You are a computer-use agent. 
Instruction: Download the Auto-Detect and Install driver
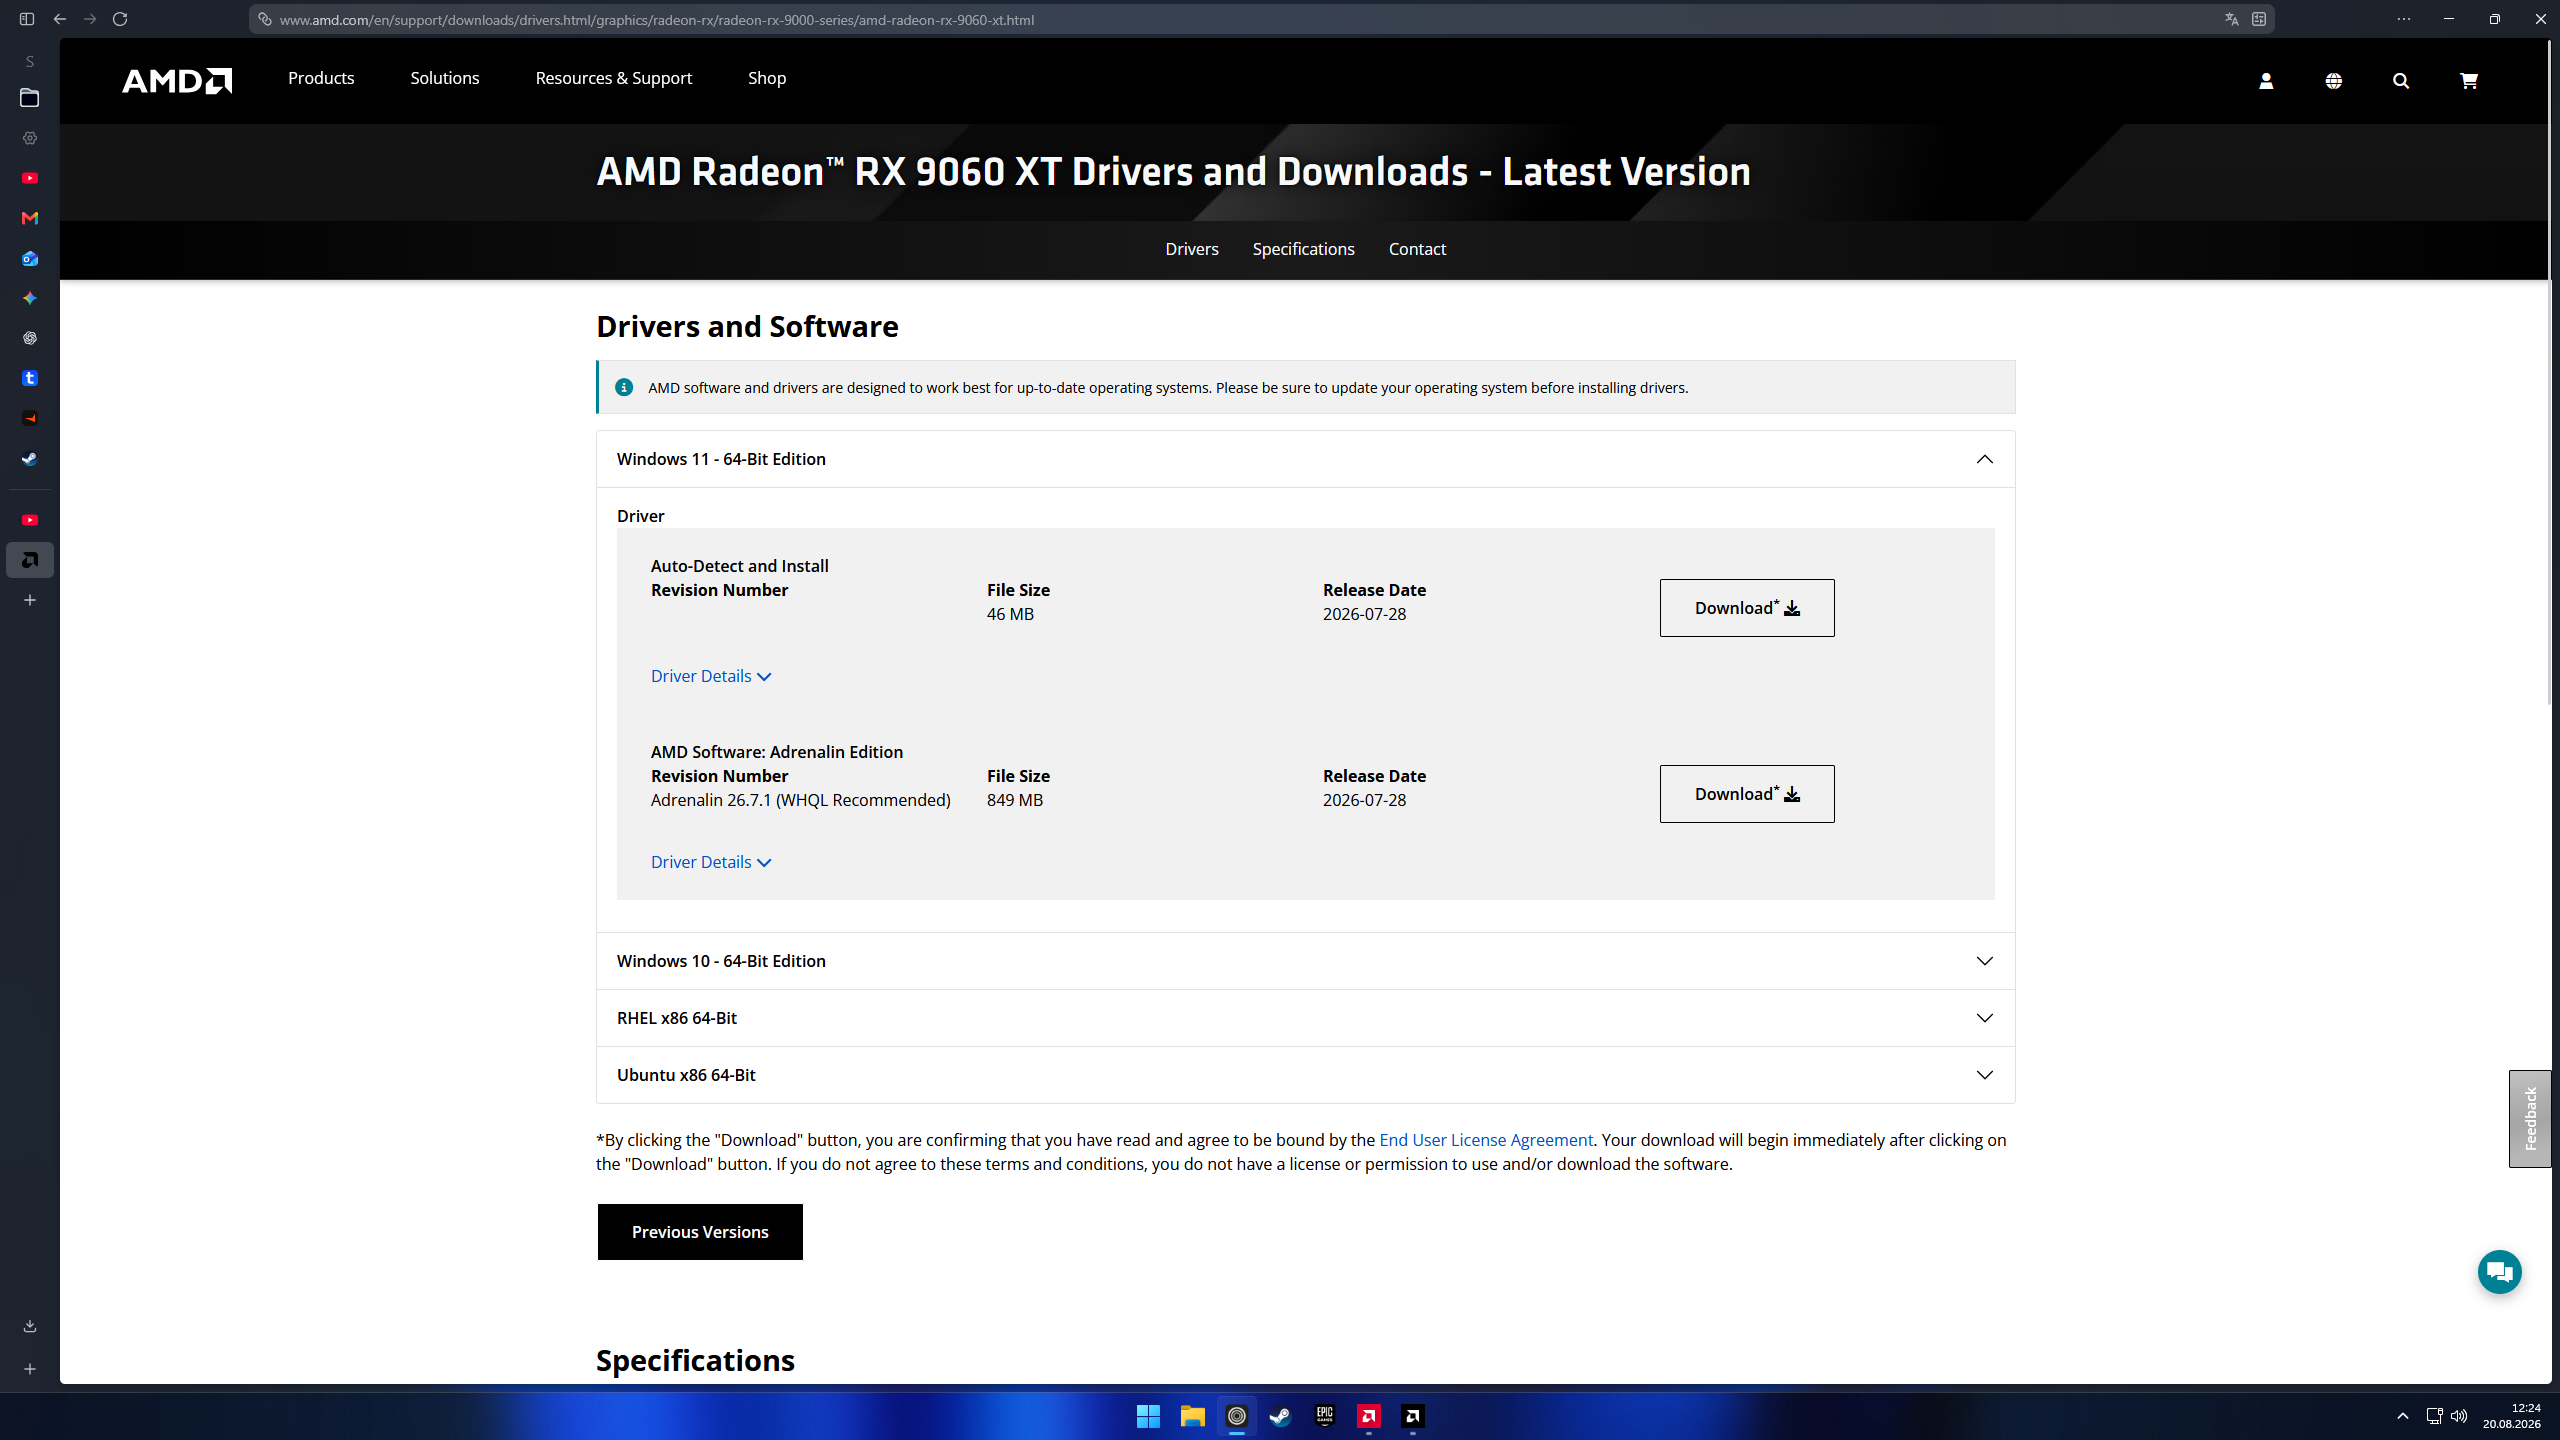tap(1747, 608)
